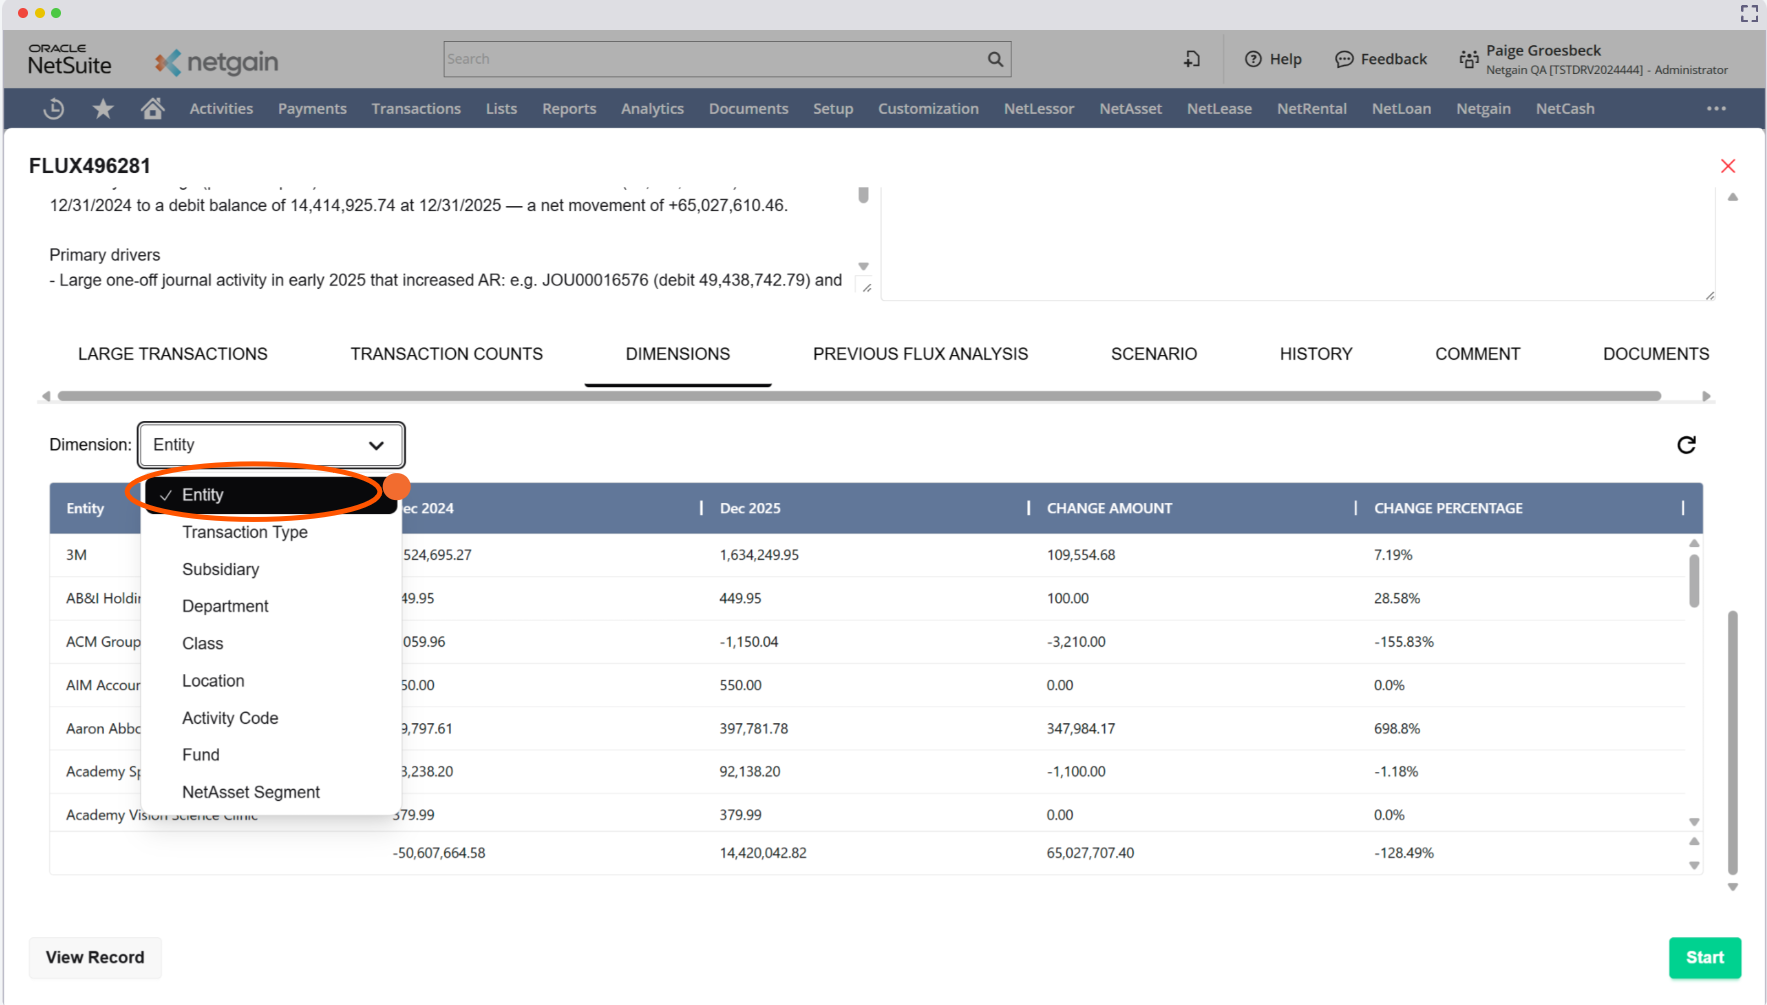Image resolution: width=1767 pixels, height=1005 pixels.
Task: Click the Help question mark icon
Action: 1253,59
